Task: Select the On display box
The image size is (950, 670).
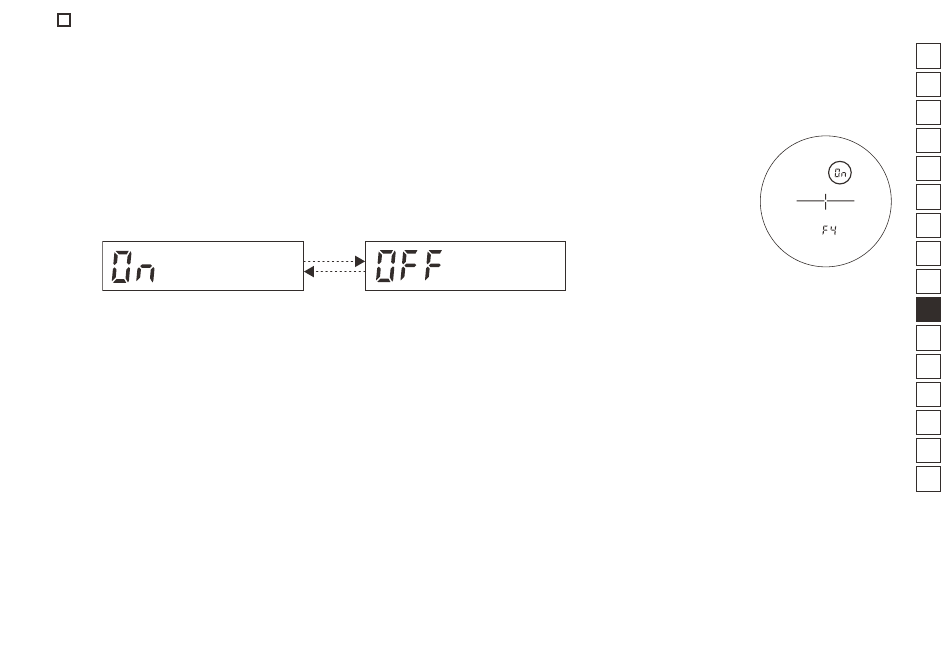Action: [x=203, y=266]
